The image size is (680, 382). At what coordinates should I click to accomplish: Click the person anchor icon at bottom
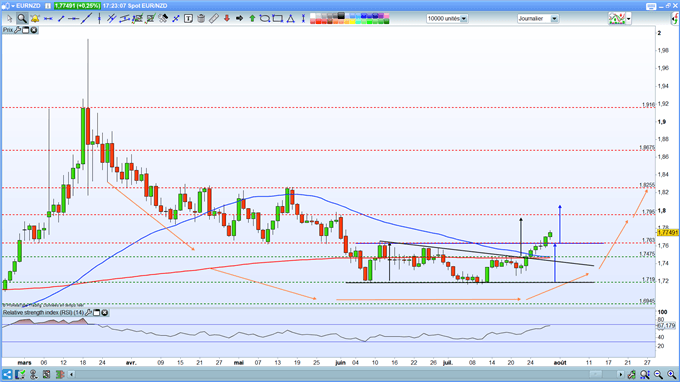point(33,374)
